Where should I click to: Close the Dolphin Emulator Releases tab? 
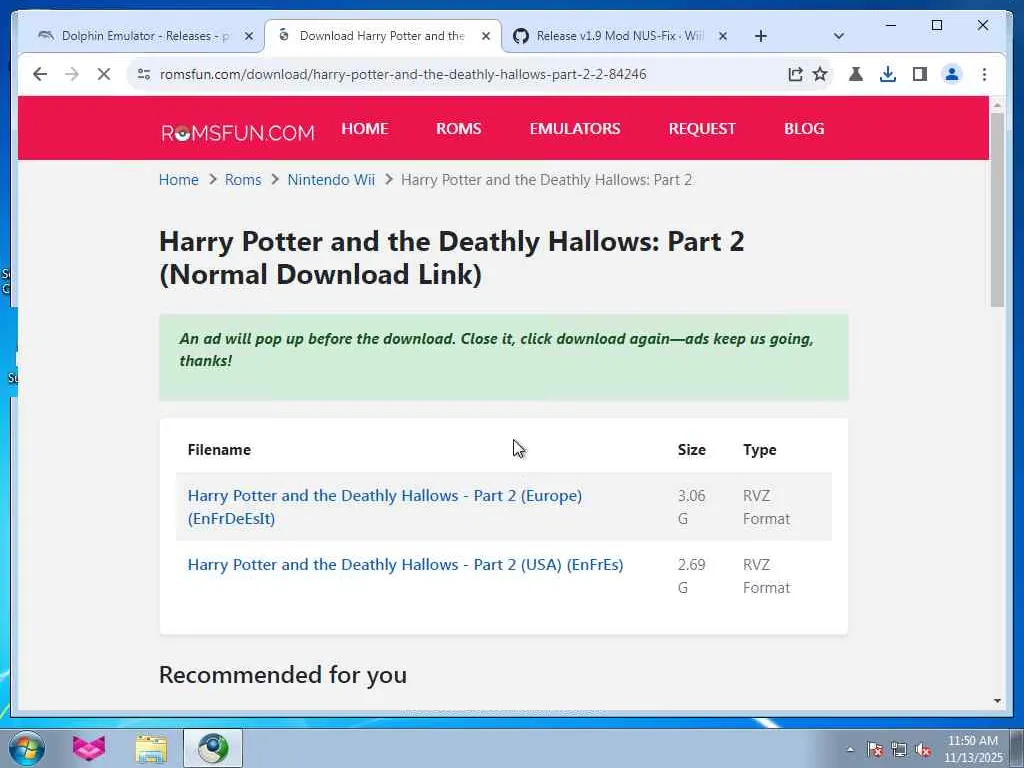249,36
